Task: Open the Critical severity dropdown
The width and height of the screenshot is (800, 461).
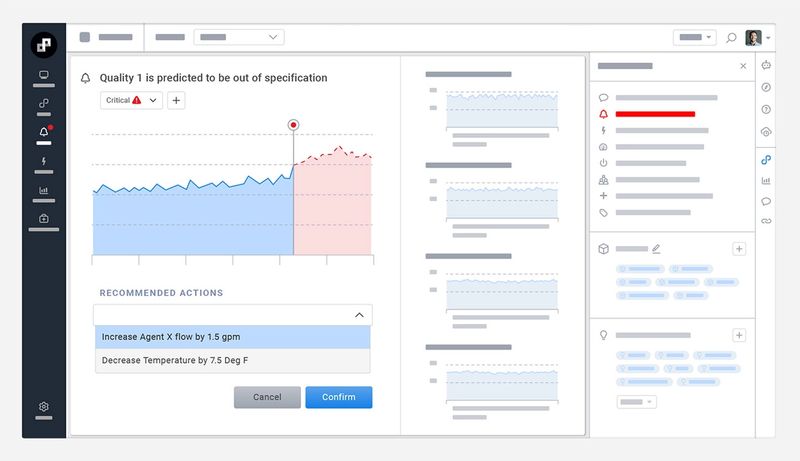Action: 131,100
